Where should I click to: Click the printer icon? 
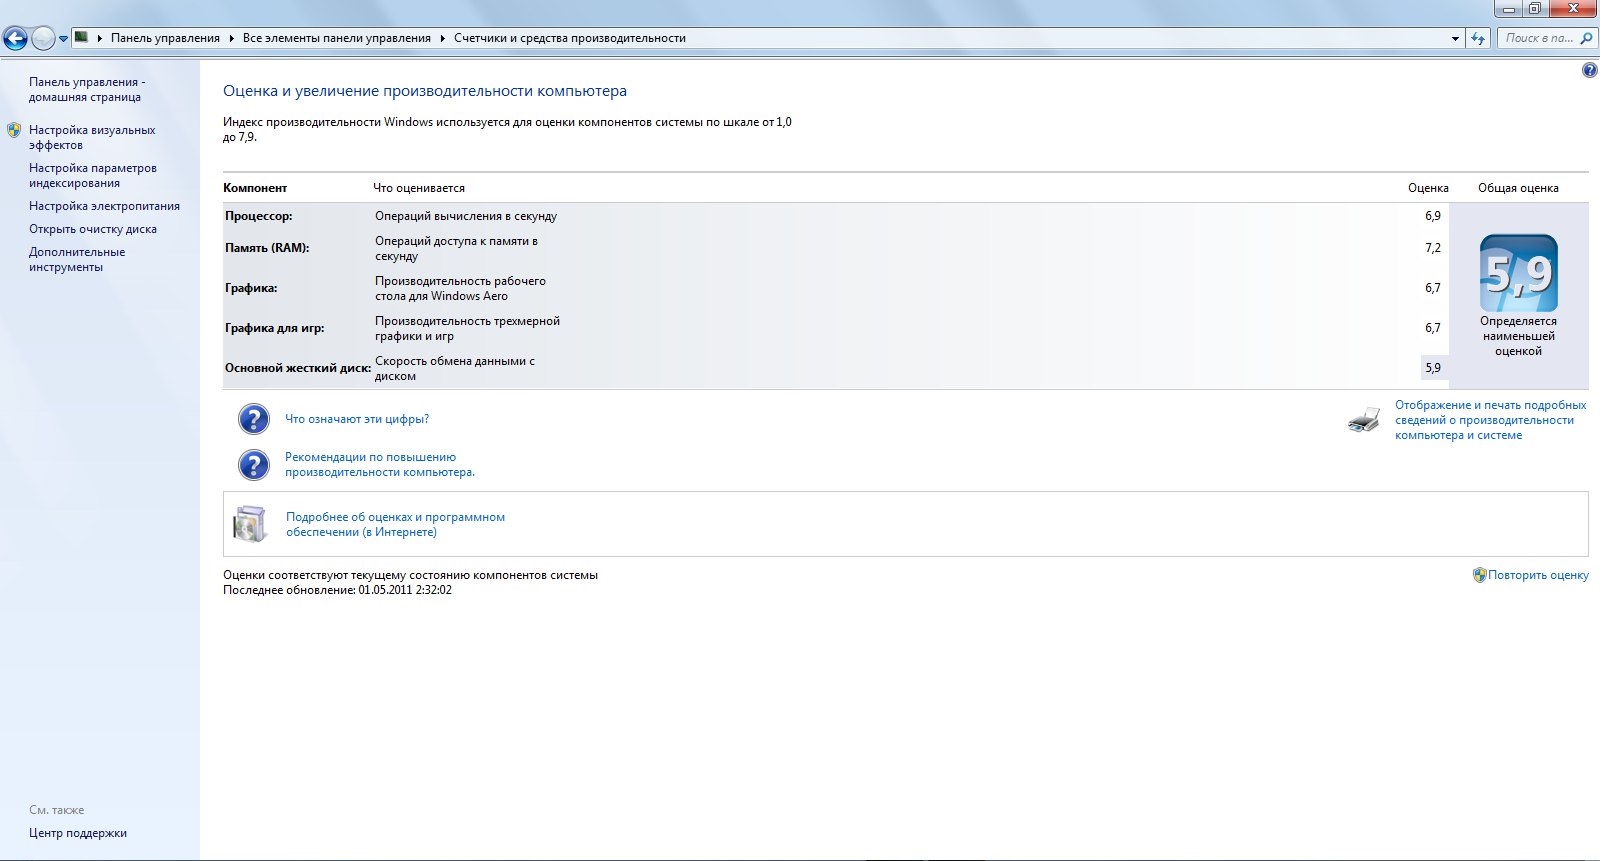click(1364, 420)
